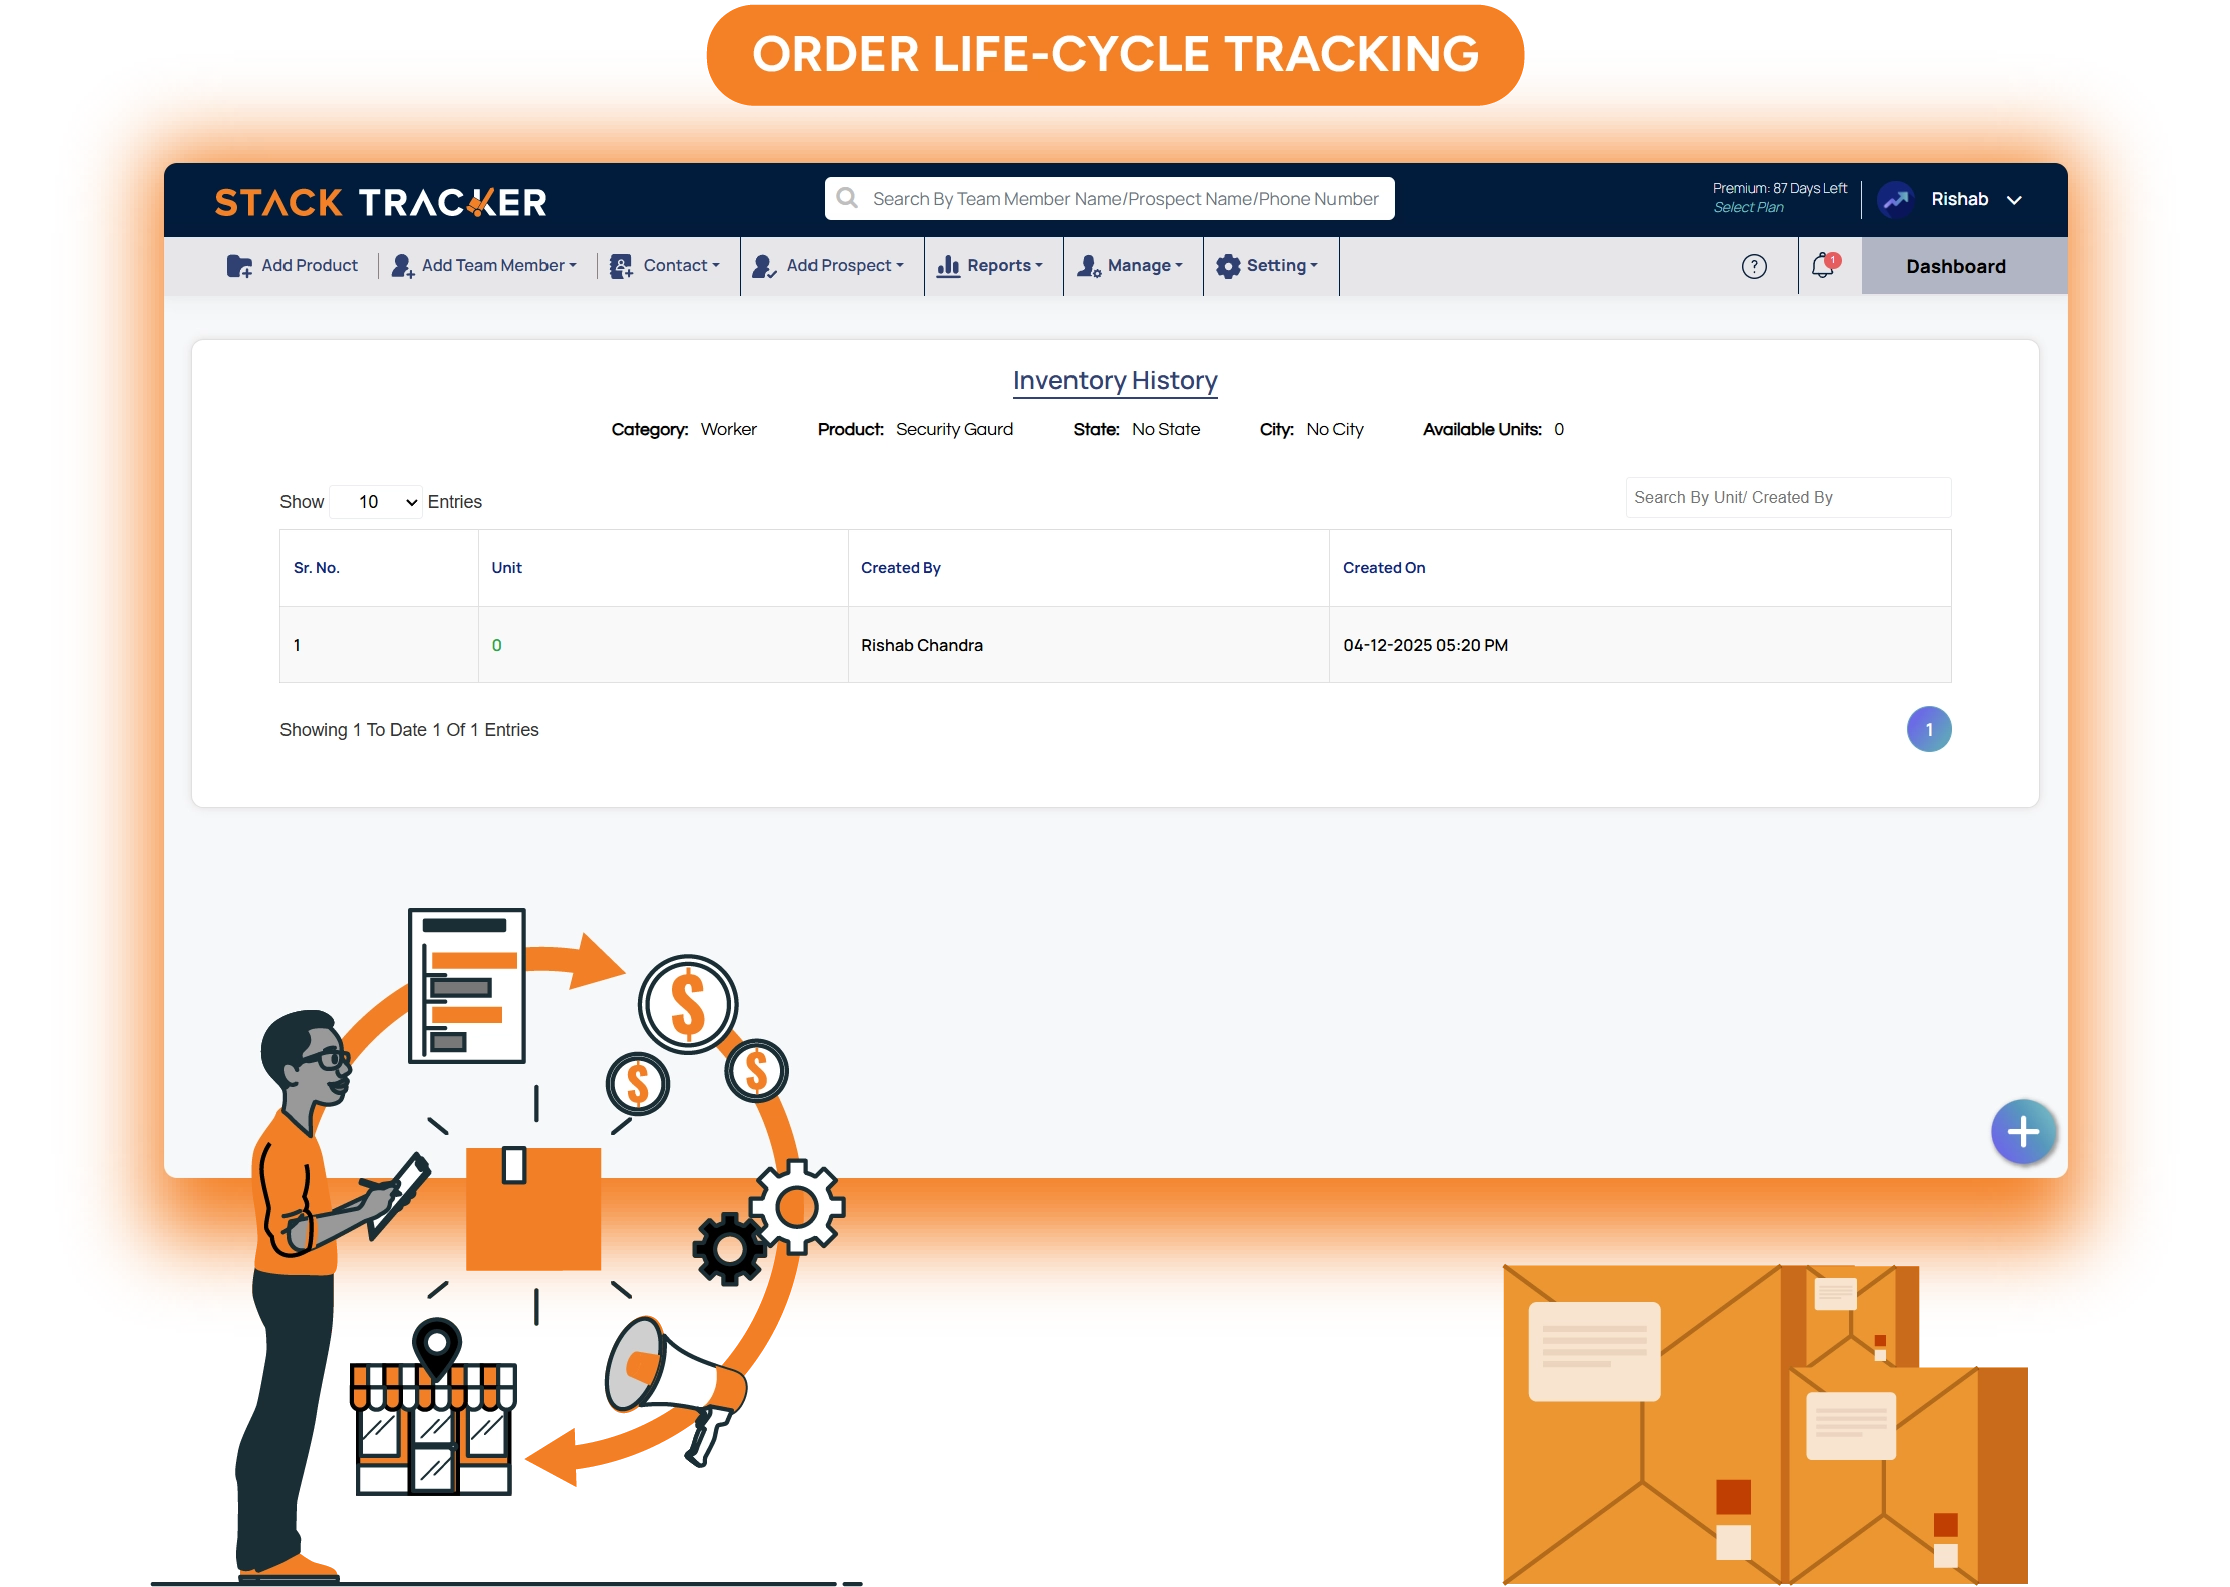Click the Stack Tracker logo
The image size is (2230, 1587).
(x=381, y=201)
